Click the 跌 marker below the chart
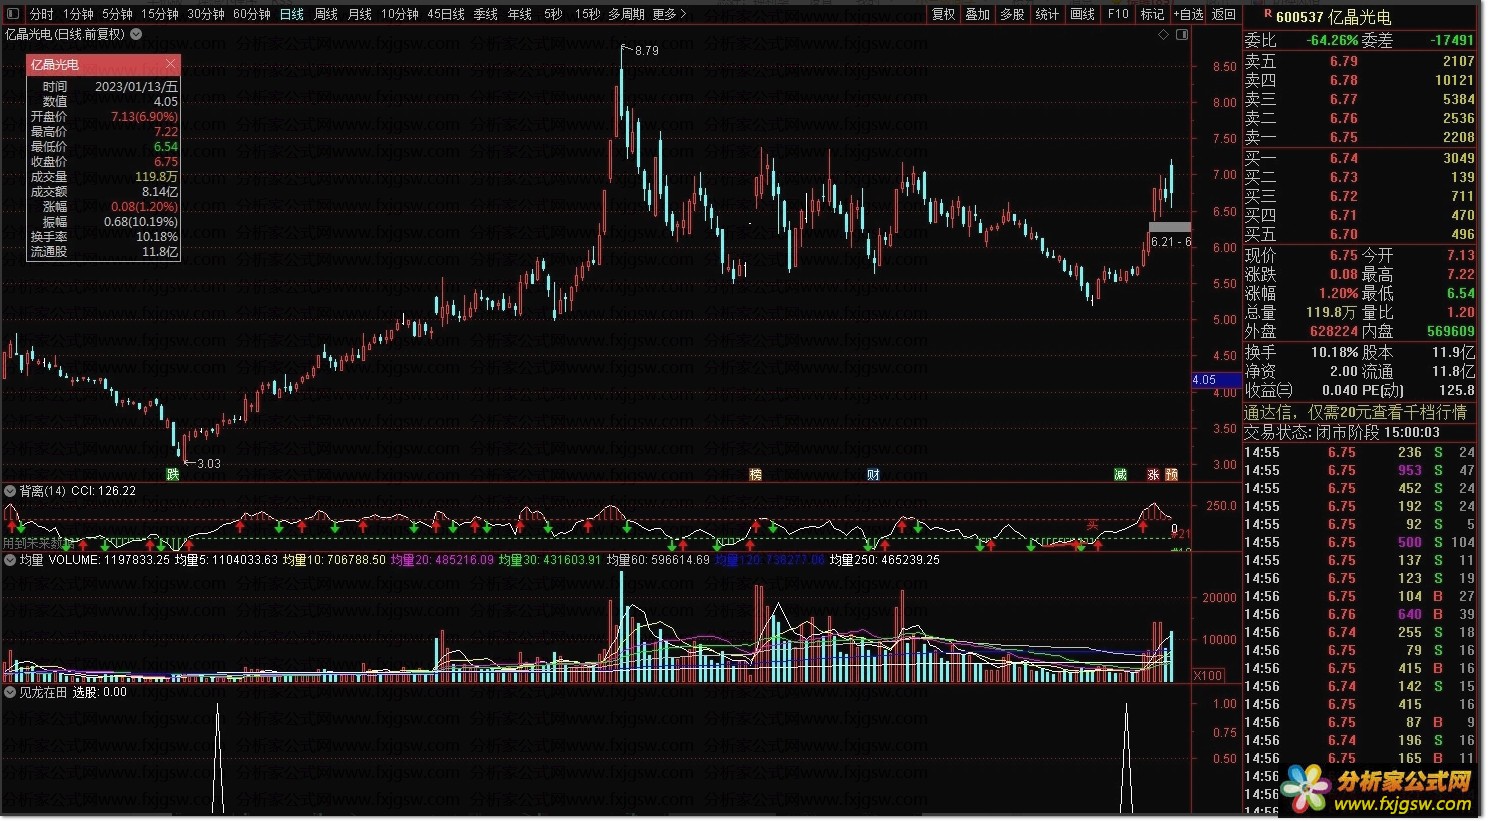The width and height of the screenshot is (1488, 821). [x=173, y=474]
